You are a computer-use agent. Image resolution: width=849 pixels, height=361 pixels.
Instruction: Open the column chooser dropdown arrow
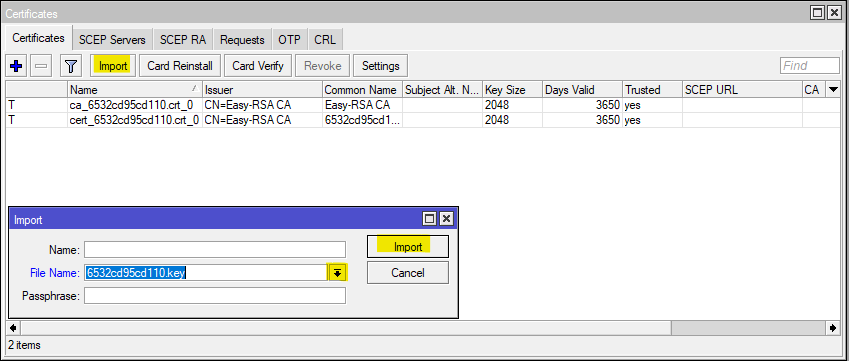833,89
